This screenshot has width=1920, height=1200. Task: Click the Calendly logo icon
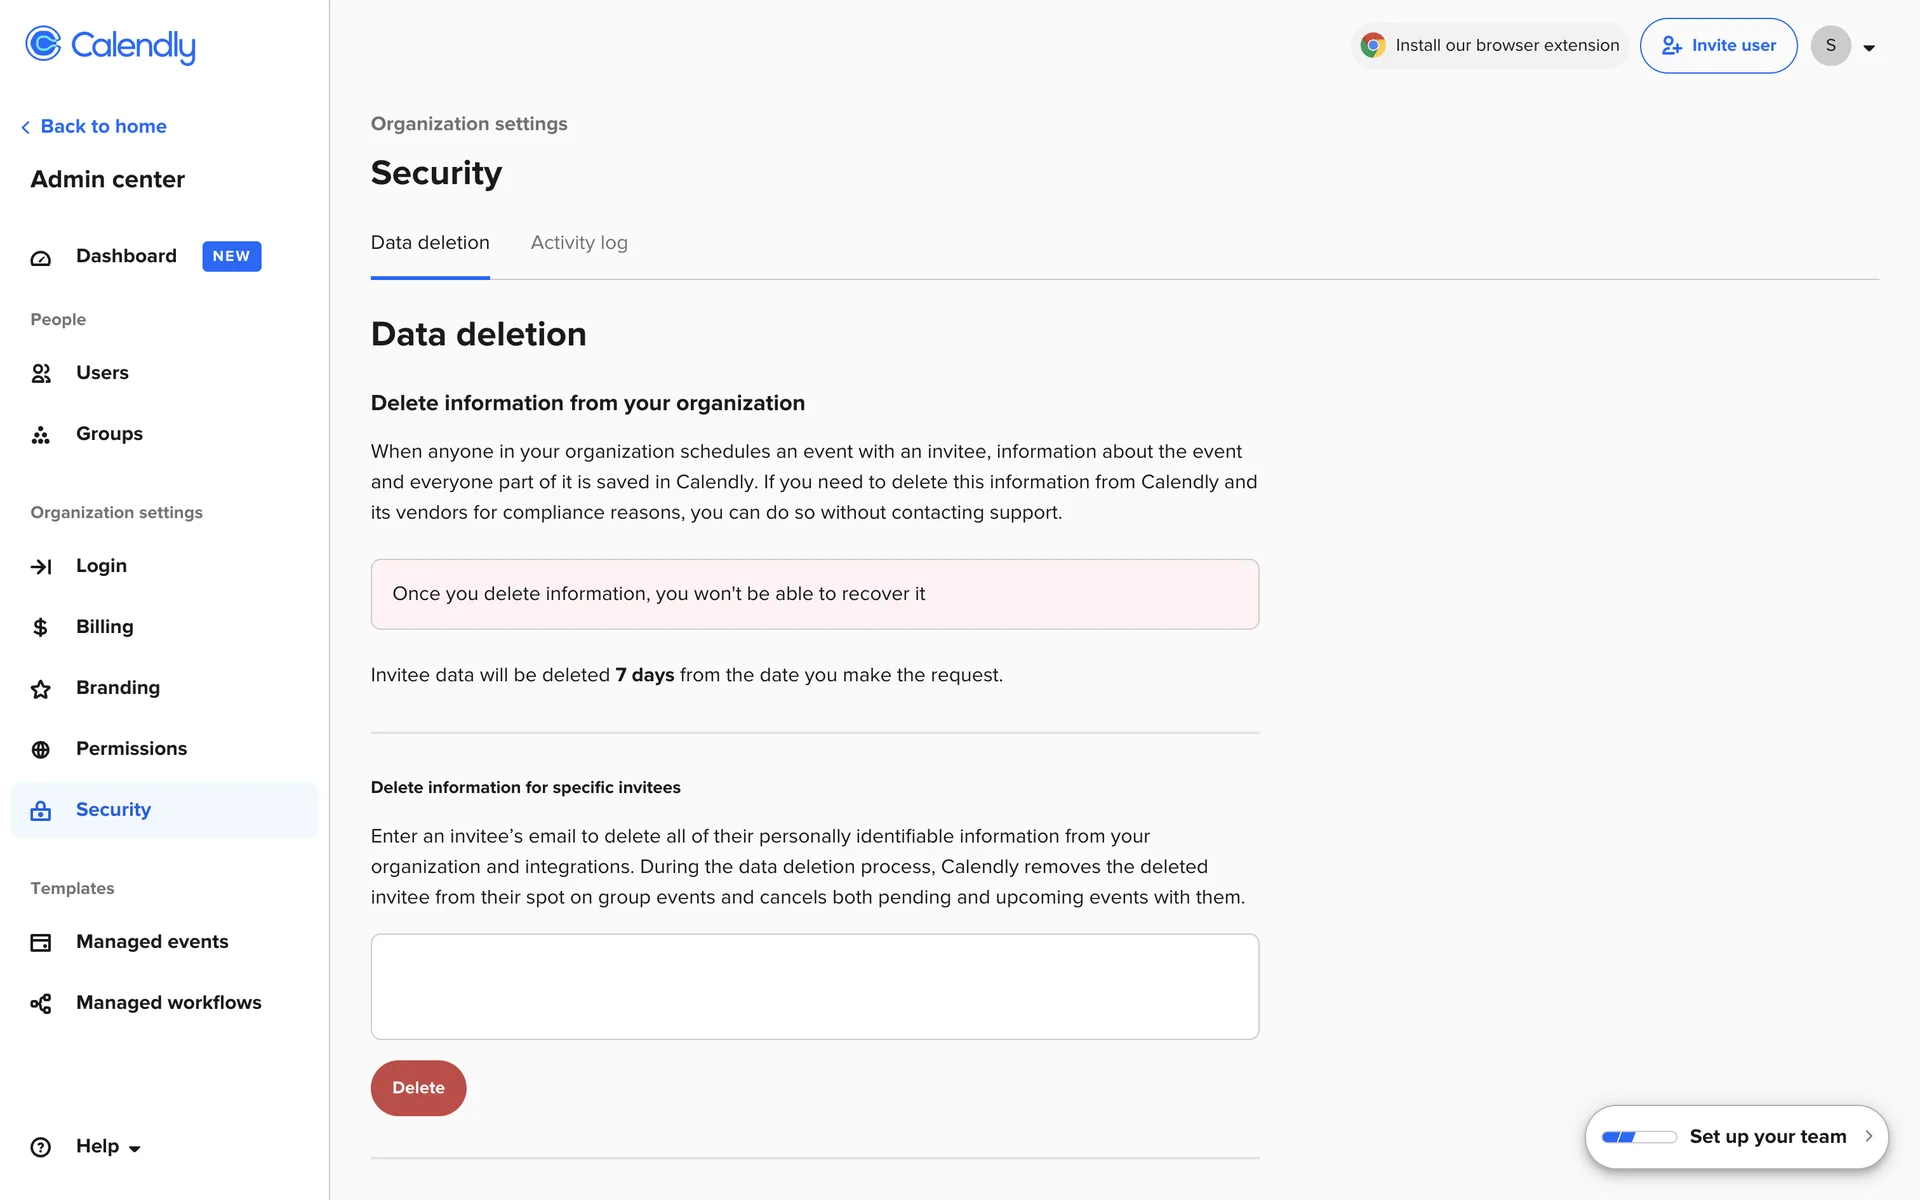click(43, 44)
